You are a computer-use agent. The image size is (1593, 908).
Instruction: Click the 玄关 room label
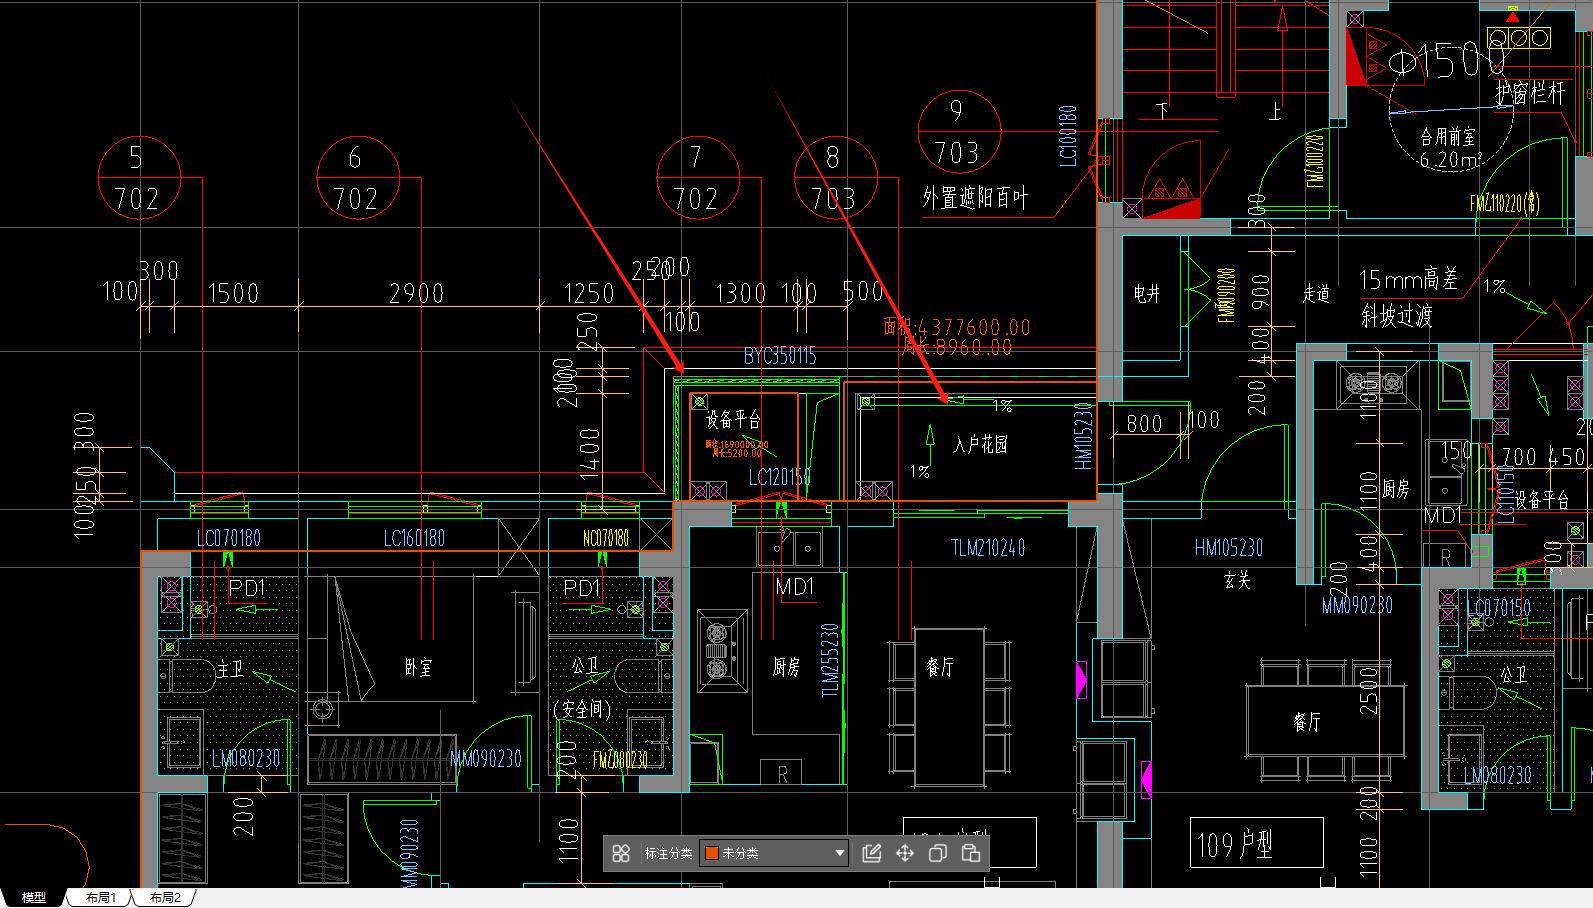tap(1237, 579)
